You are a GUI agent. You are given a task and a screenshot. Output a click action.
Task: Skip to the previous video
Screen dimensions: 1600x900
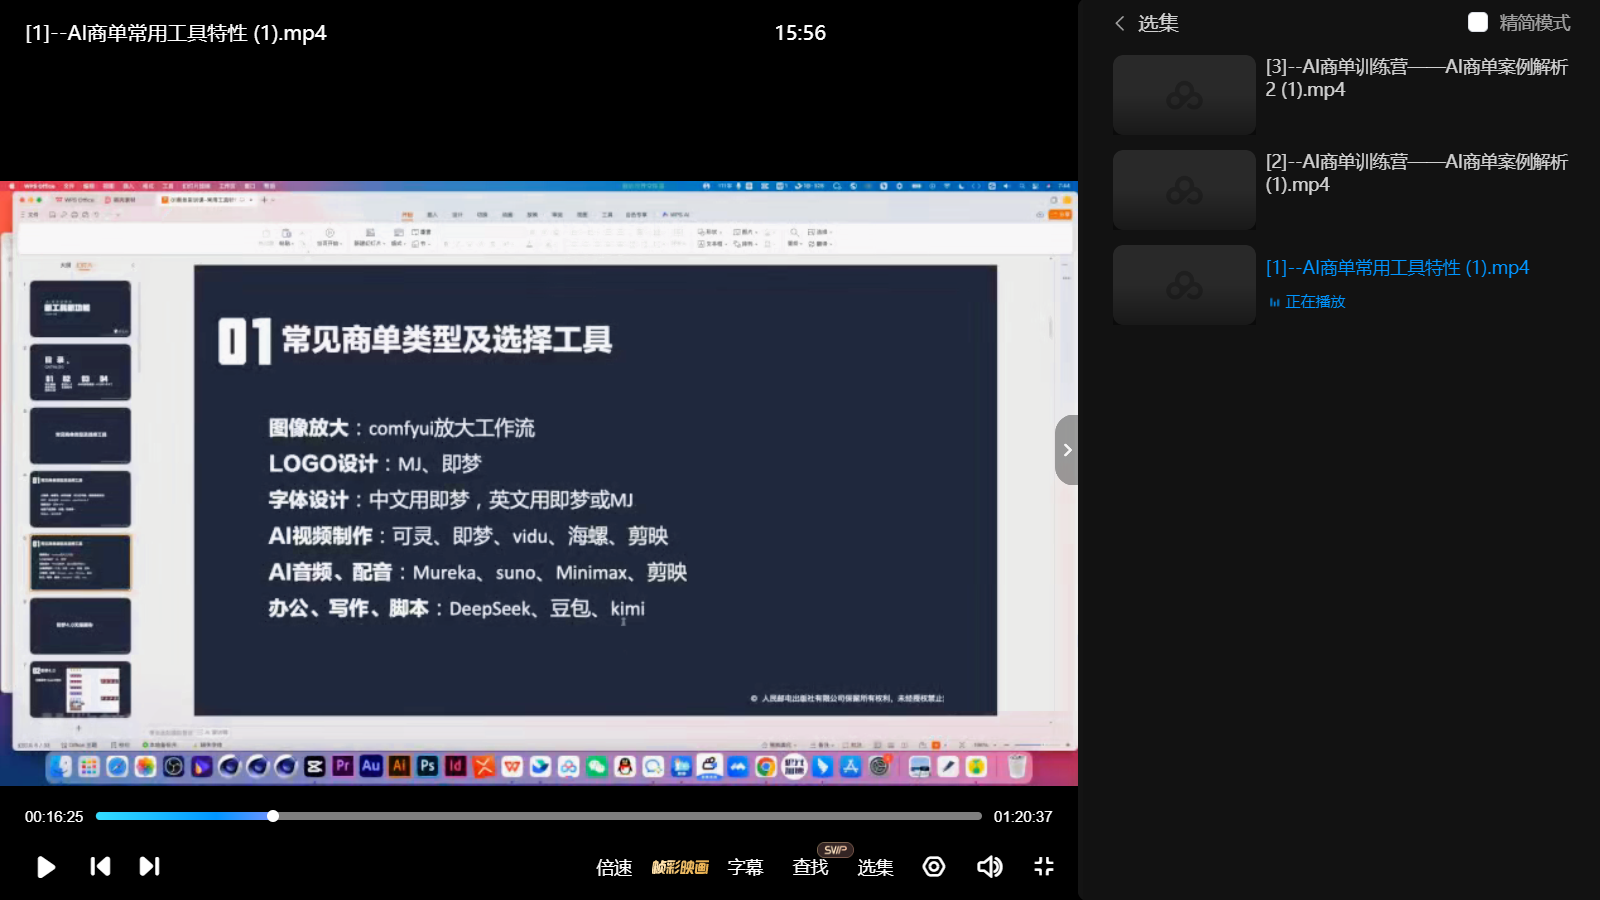tap(100, 867)
